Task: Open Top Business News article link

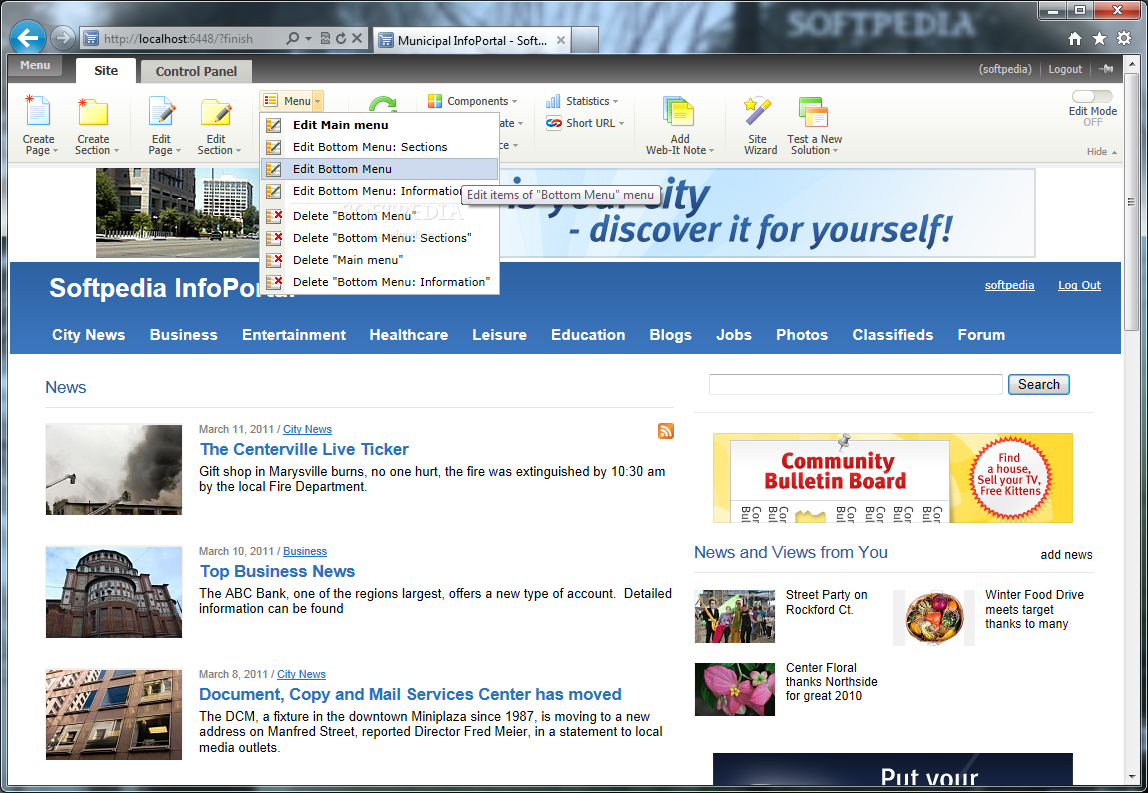Action: pos(277,571)
